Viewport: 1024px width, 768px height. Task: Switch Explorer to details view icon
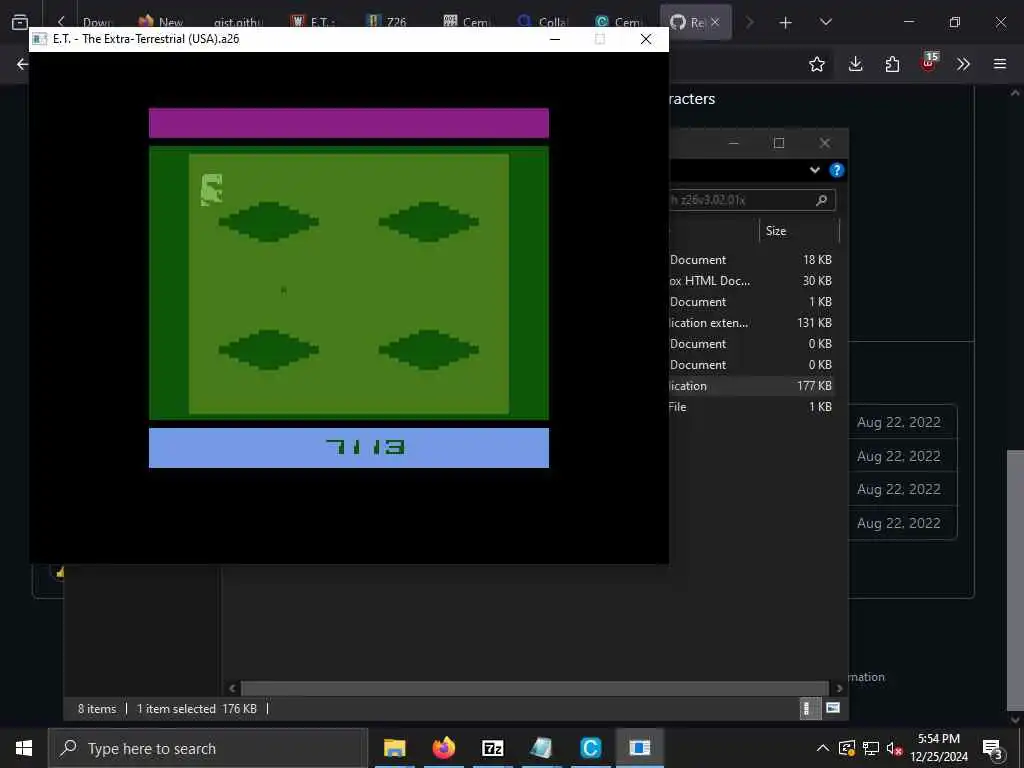tap(808, 709)
